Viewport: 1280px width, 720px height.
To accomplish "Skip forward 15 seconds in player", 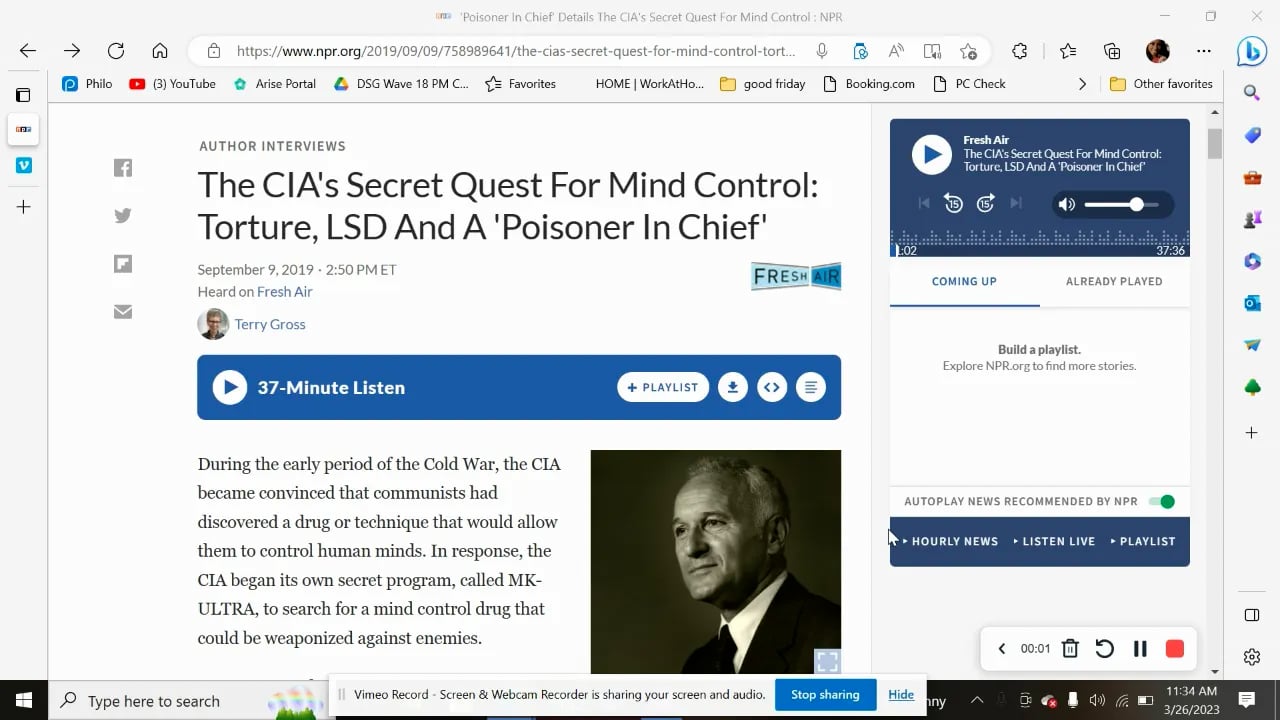I will click(x=985, y=204).
